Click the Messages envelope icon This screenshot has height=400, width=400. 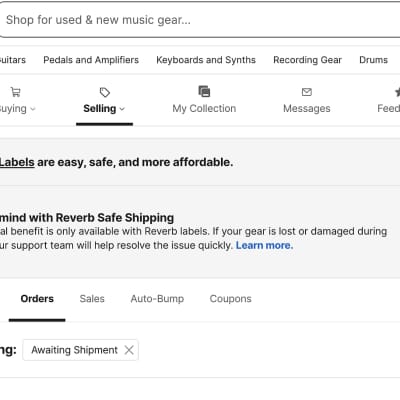click(307, 92)
